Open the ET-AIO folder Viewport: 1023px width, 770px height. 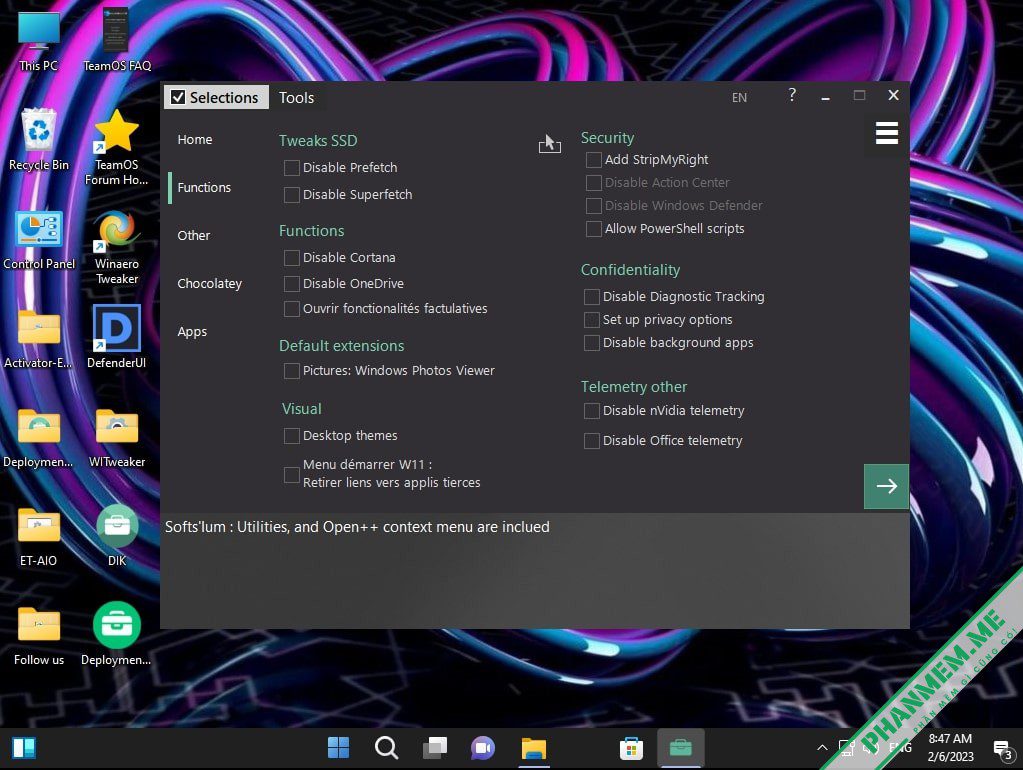tap(38, 537)
